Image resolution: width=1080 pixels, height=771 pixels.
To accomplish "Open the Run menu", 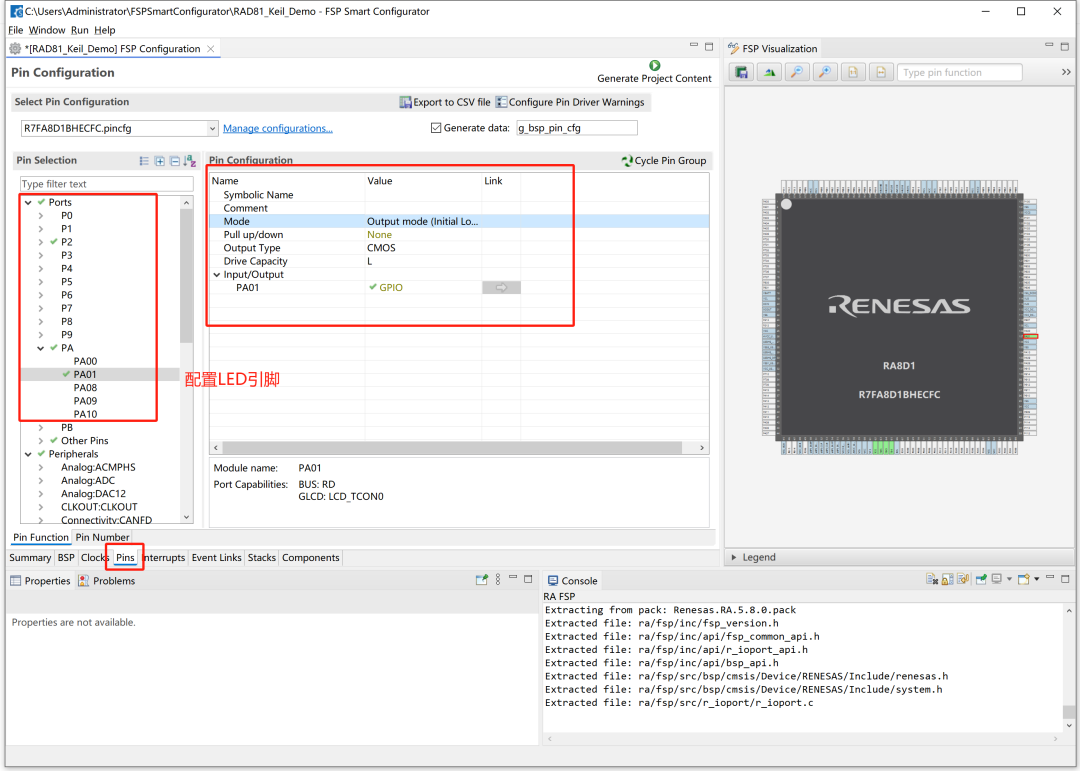I will click(79, 30).
